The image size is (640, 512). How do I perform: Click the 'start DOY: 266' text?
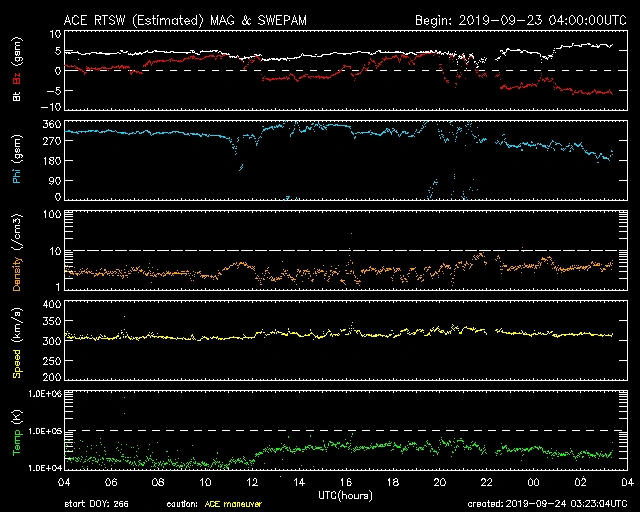coord(96,504)
